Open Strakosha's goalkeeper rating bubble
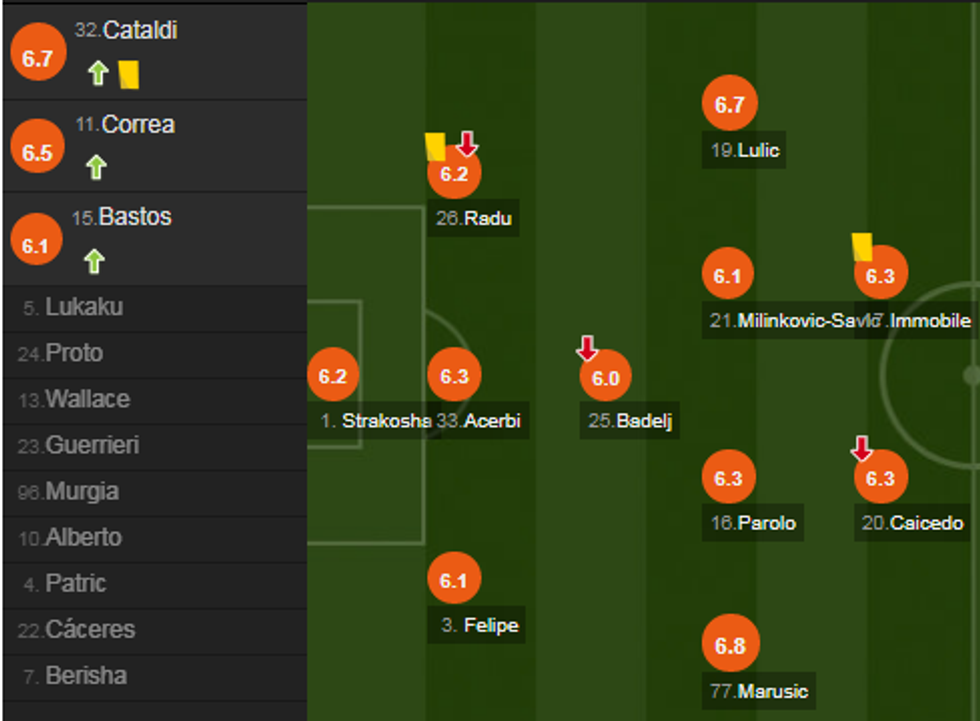This screenshot has width=980, height=721. [332, 376]
